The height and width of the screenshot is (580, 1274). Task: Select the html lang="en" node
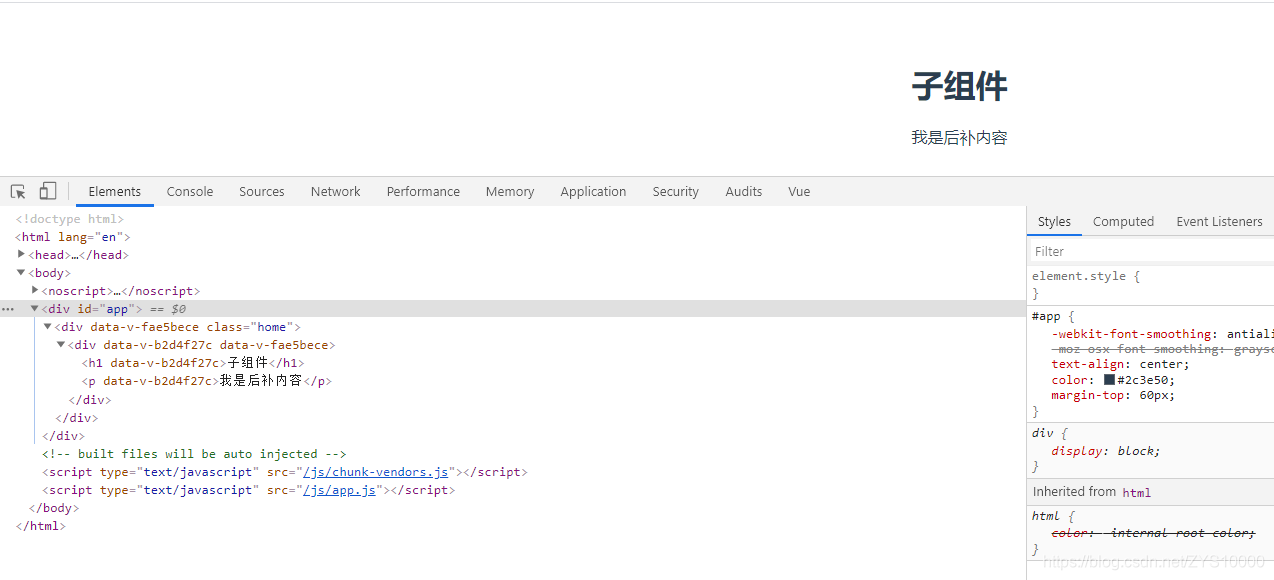(72, 237)
